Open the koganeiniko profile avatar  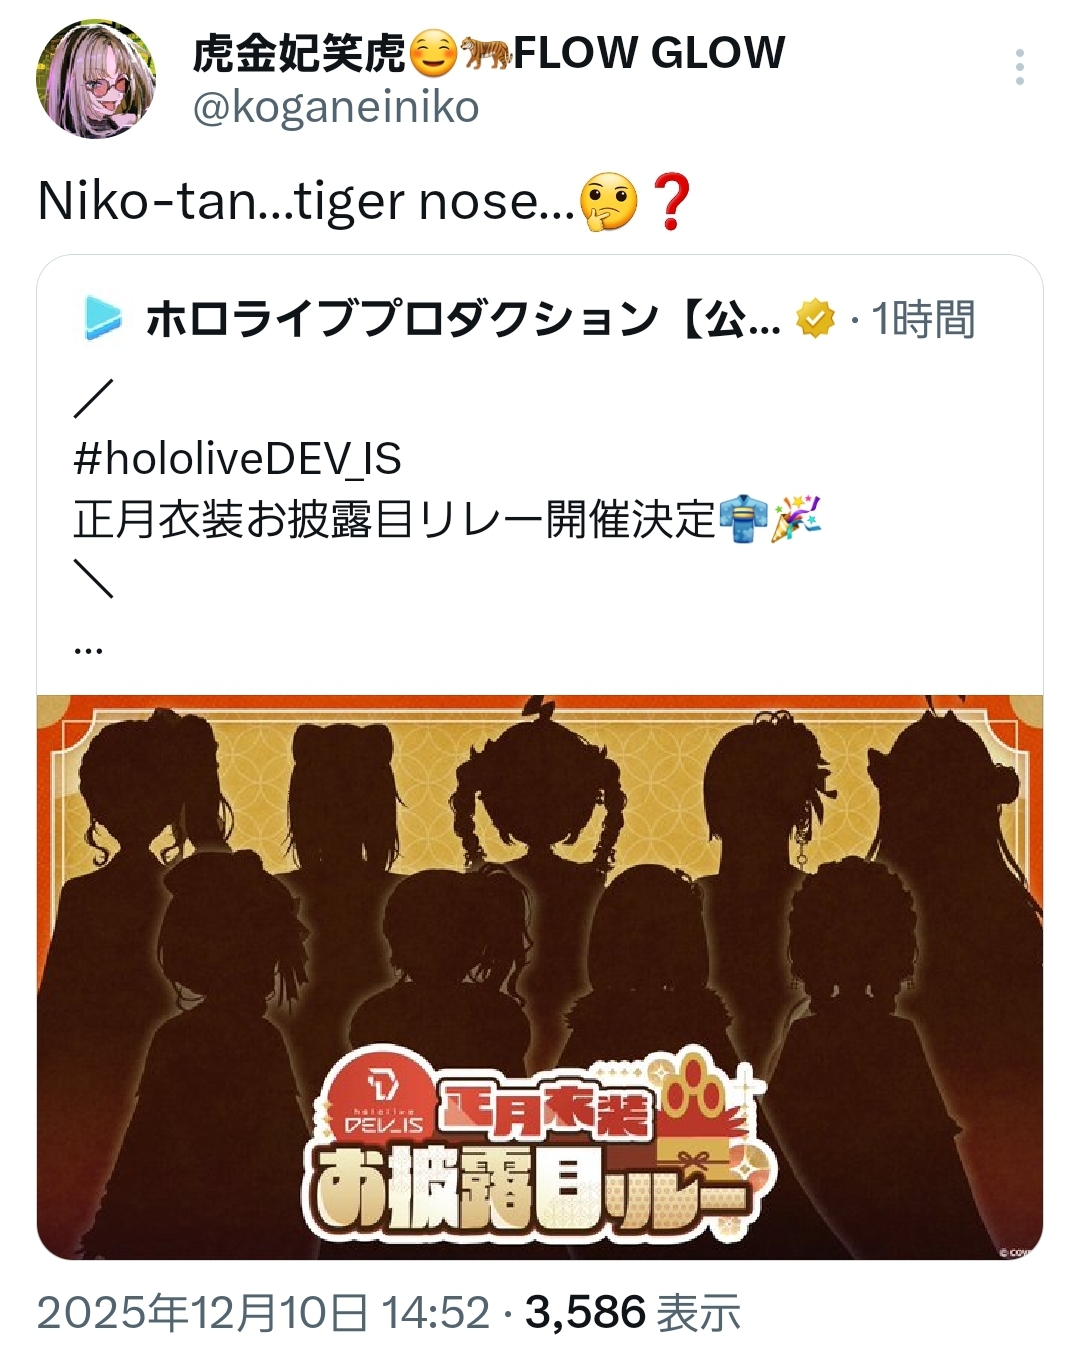(96, 79)
